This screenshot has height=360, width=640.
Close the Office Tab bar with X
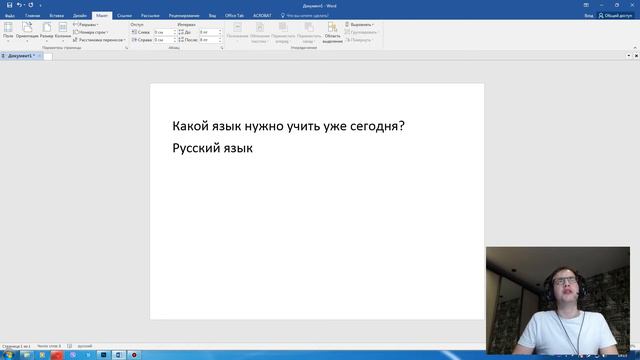[636, 56]
